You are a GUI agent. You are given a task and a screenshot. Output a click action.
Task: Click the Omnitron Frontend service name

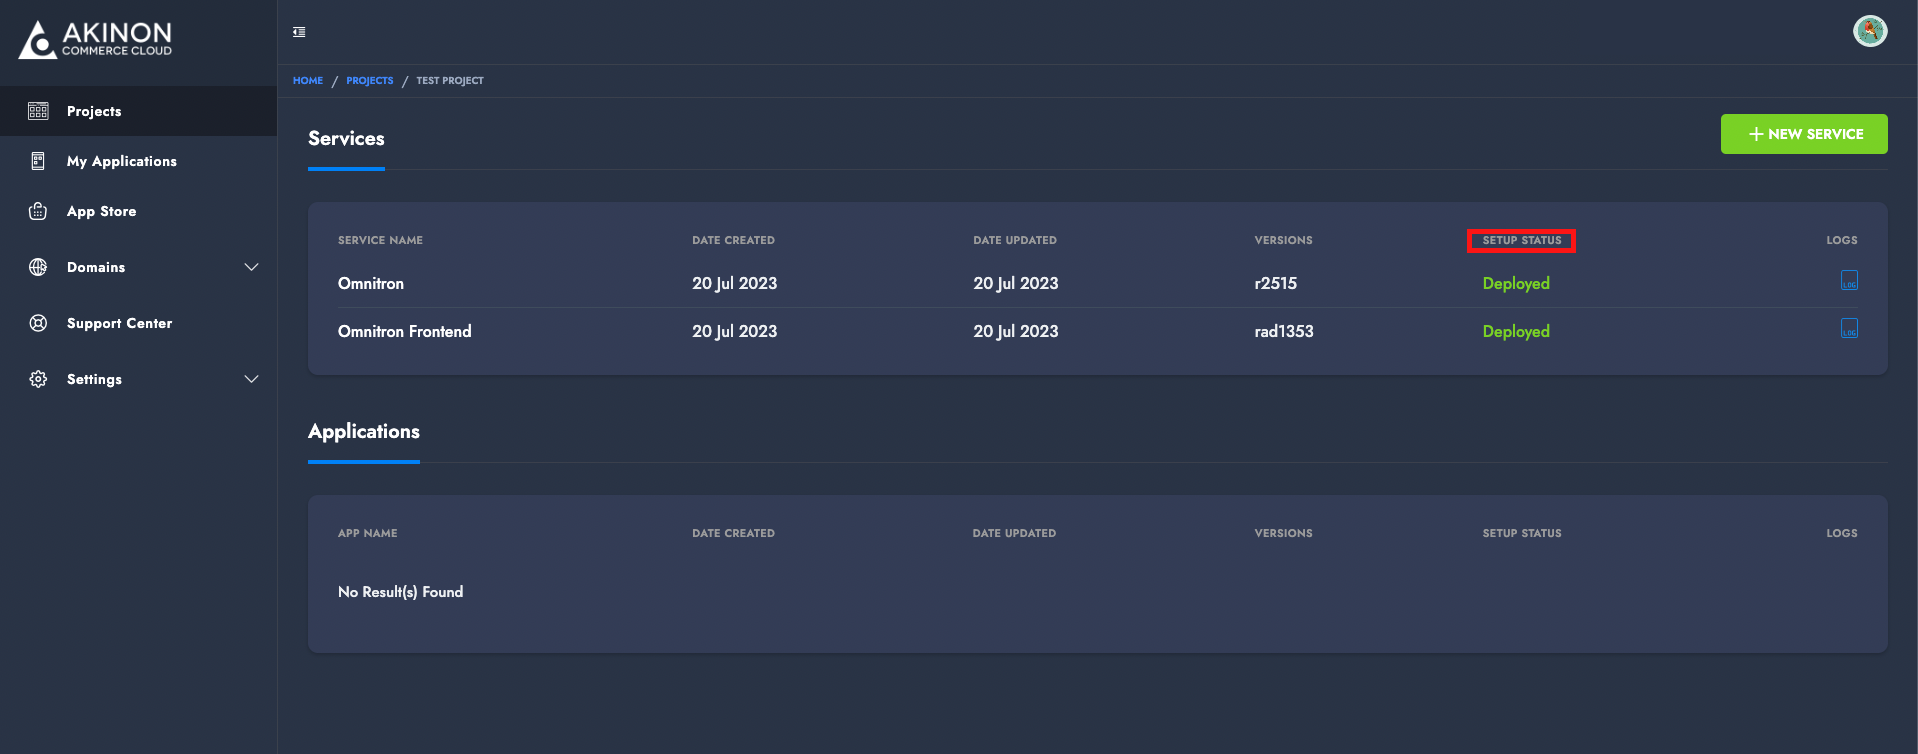tap(404, 332)
